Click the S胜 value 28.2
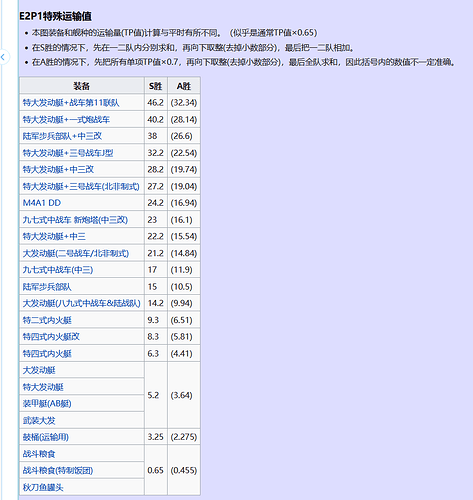473x500 pixels. [x=156, y=169]
